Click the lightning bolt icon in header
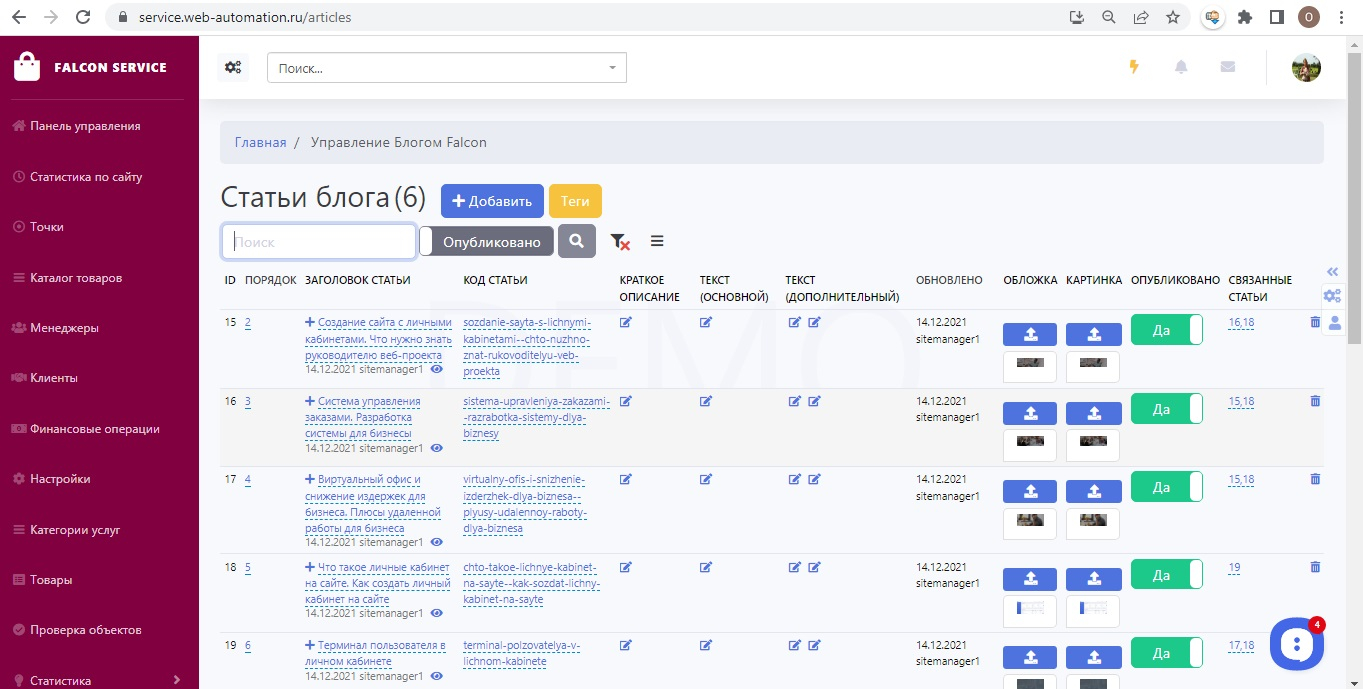The width and height of the screenshot is (1363, 689). (x=1134, y=67)
